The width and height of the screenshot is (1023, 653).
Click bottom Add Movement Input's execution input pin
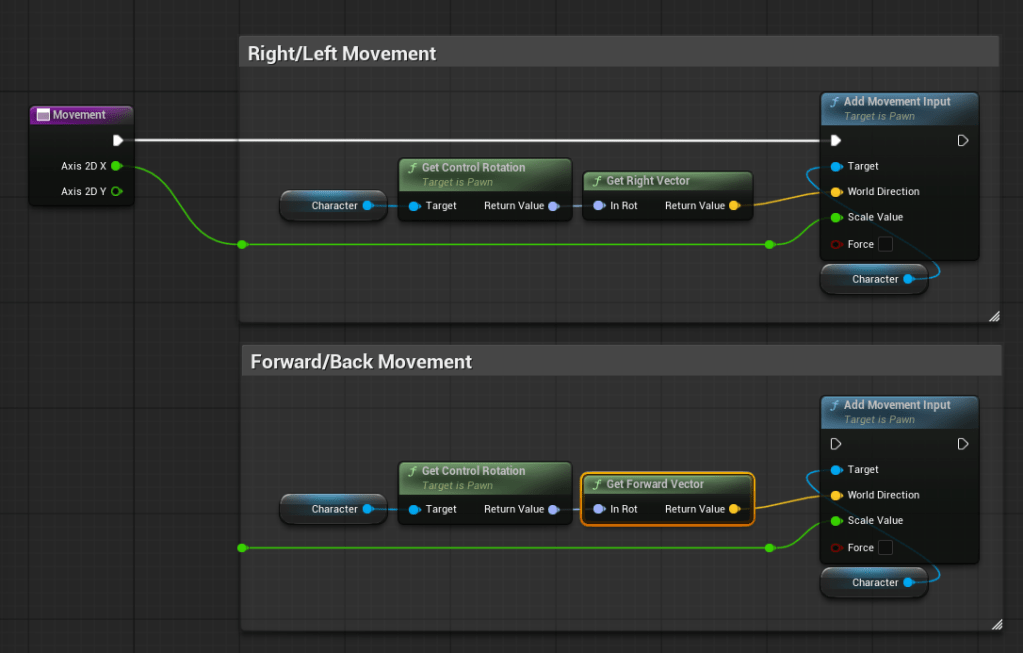pos(836,444)
